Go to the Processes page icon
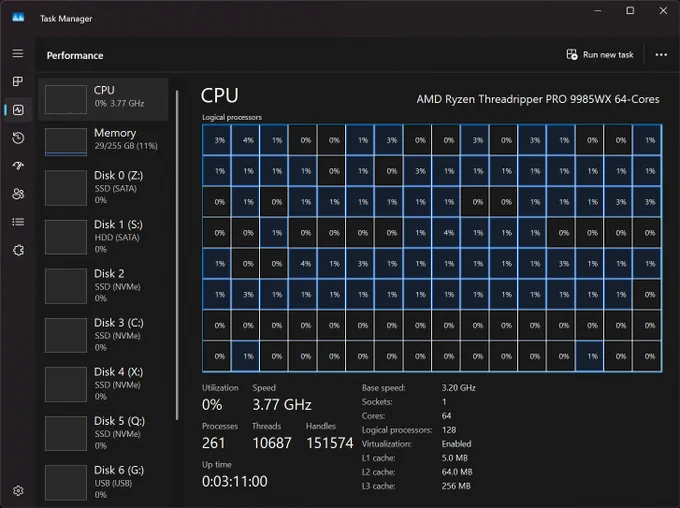Viewport: 680px width, 508px height. point(18,81)
